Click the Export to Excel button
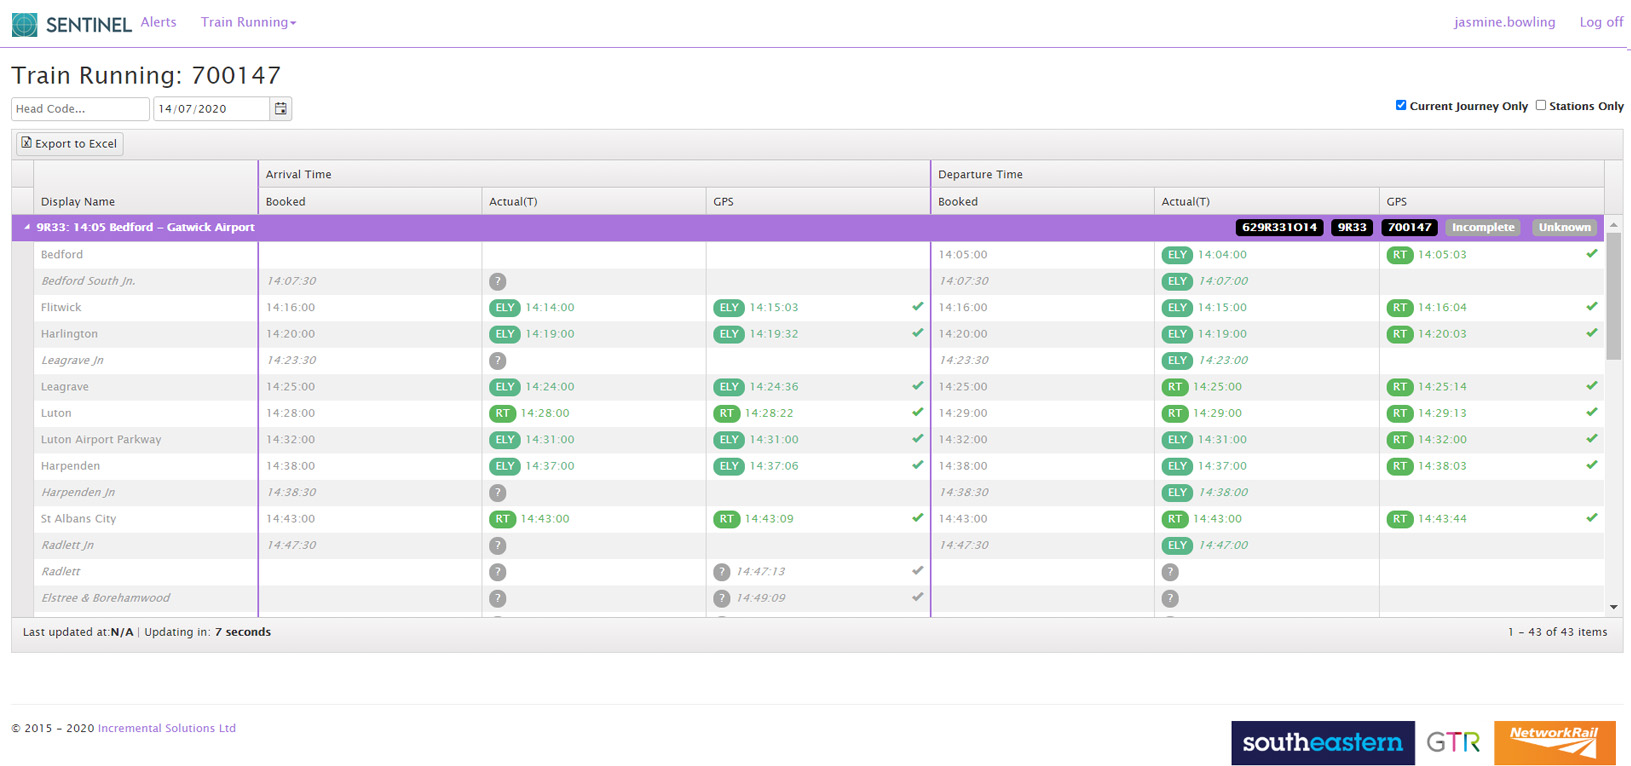Viewport: 1631px width, 766px height. click(70, 144)
